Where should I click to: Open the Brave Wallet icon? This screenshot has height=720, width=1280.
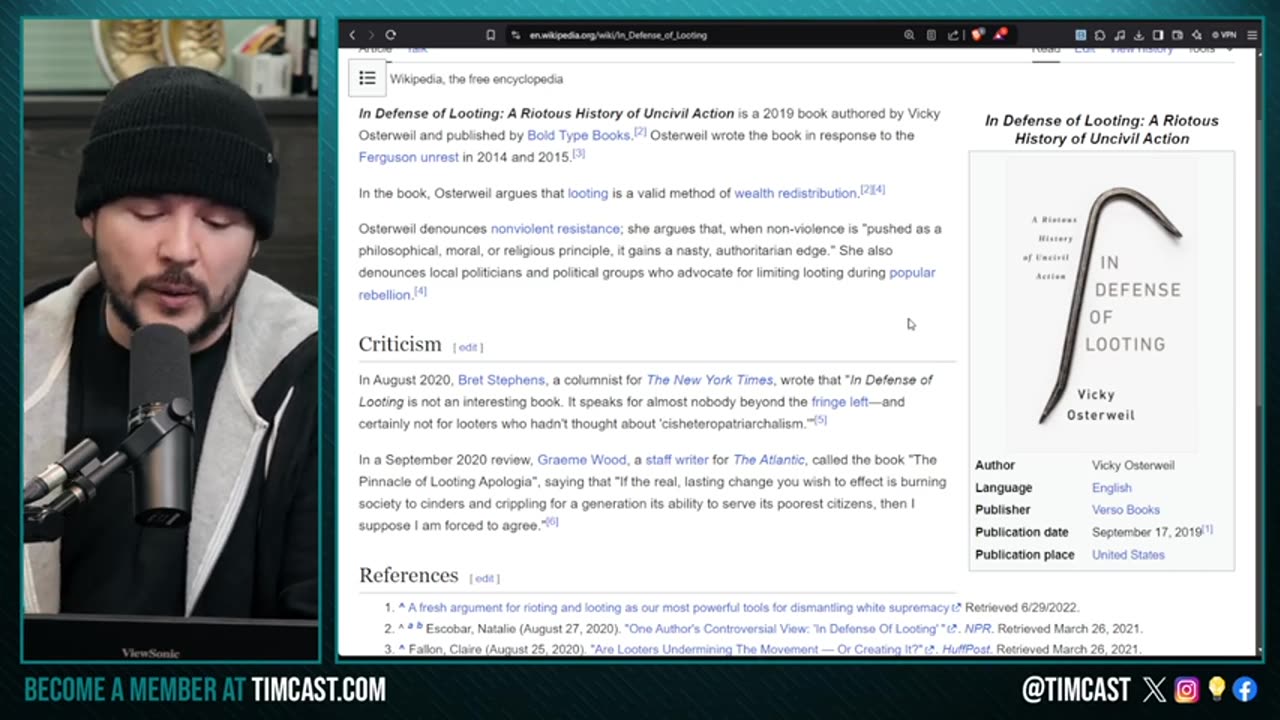1177,35
